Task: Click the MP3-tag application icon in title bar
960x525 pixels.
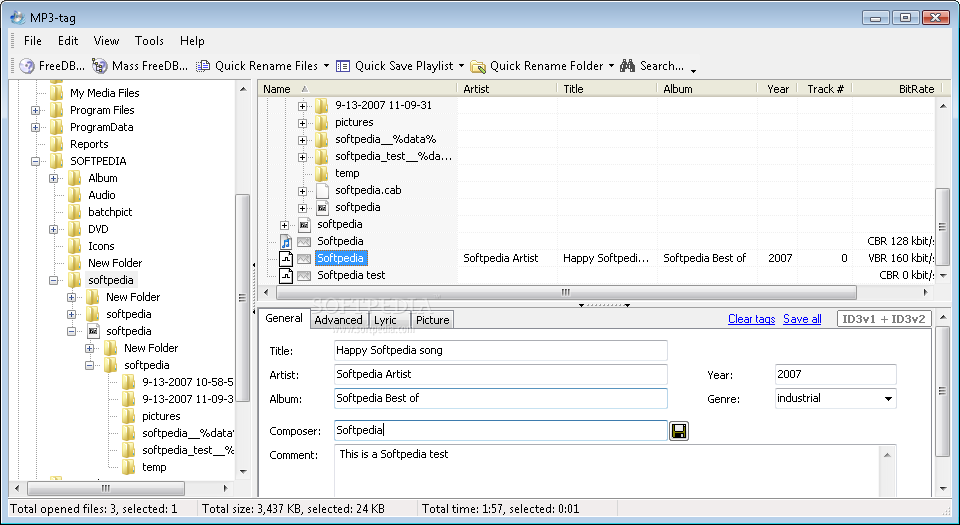Action: (17, 17)
